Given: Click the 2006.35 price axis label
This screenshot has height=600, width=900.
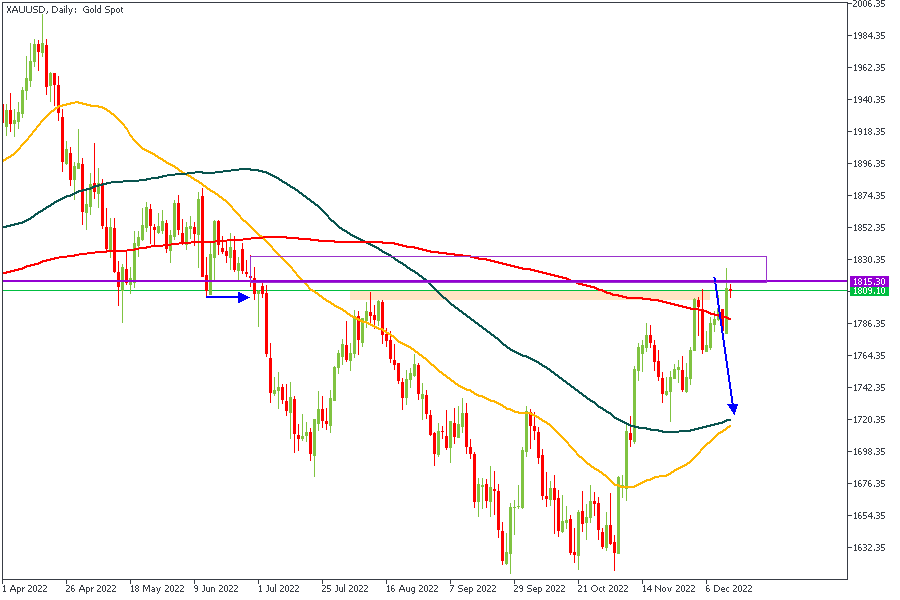Looking at the screenshot, I should click(x=867, y=4).
